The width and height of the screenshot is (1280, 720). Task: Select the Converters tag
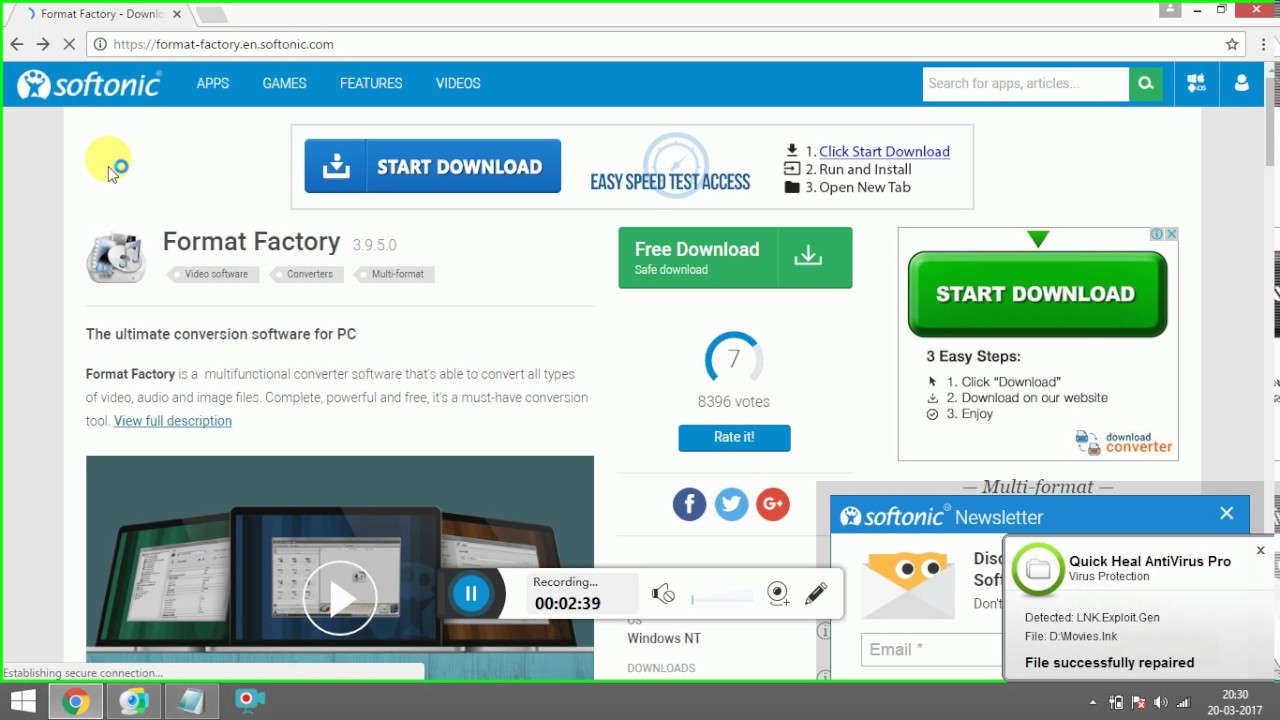306,274
